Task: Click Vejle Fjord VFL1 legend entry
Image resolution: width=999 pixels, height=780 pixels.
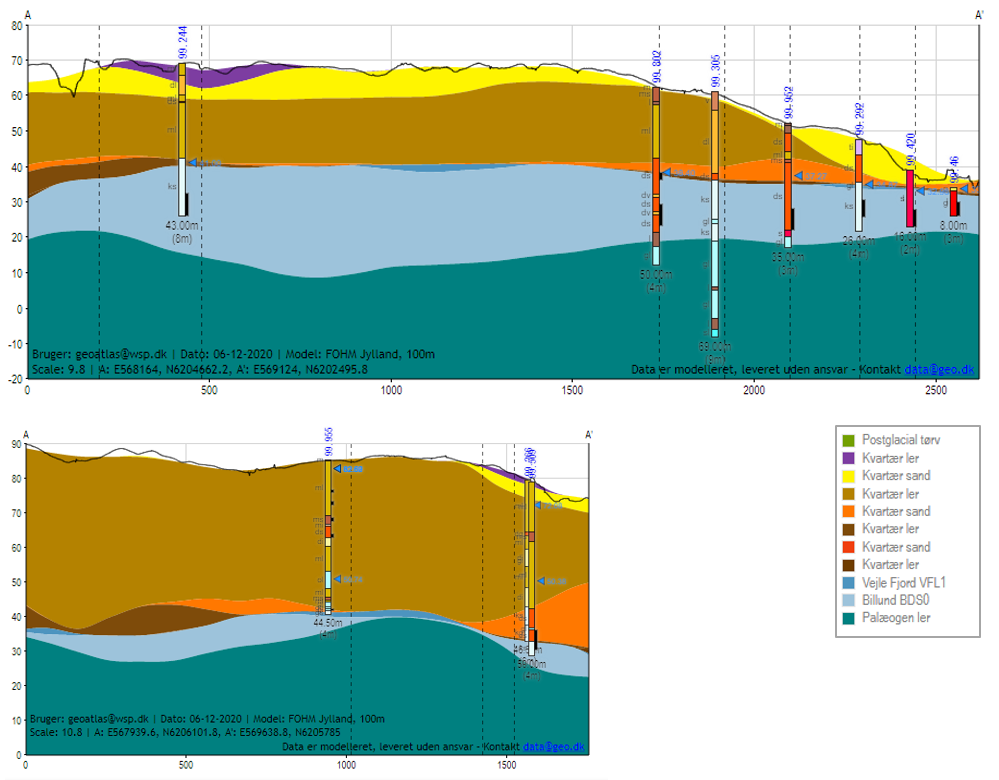Action: 899,583
